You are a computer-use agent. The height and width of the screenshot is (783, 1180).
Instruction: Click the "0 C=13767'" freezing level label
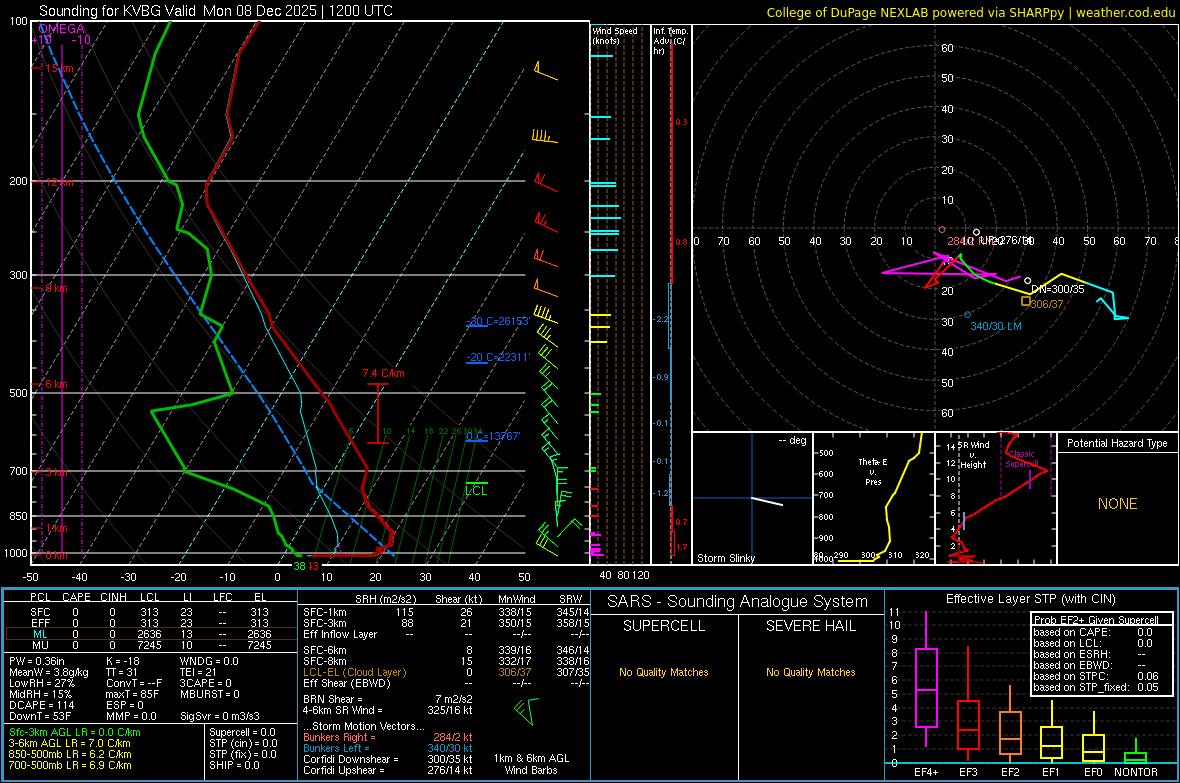(493, 436)
